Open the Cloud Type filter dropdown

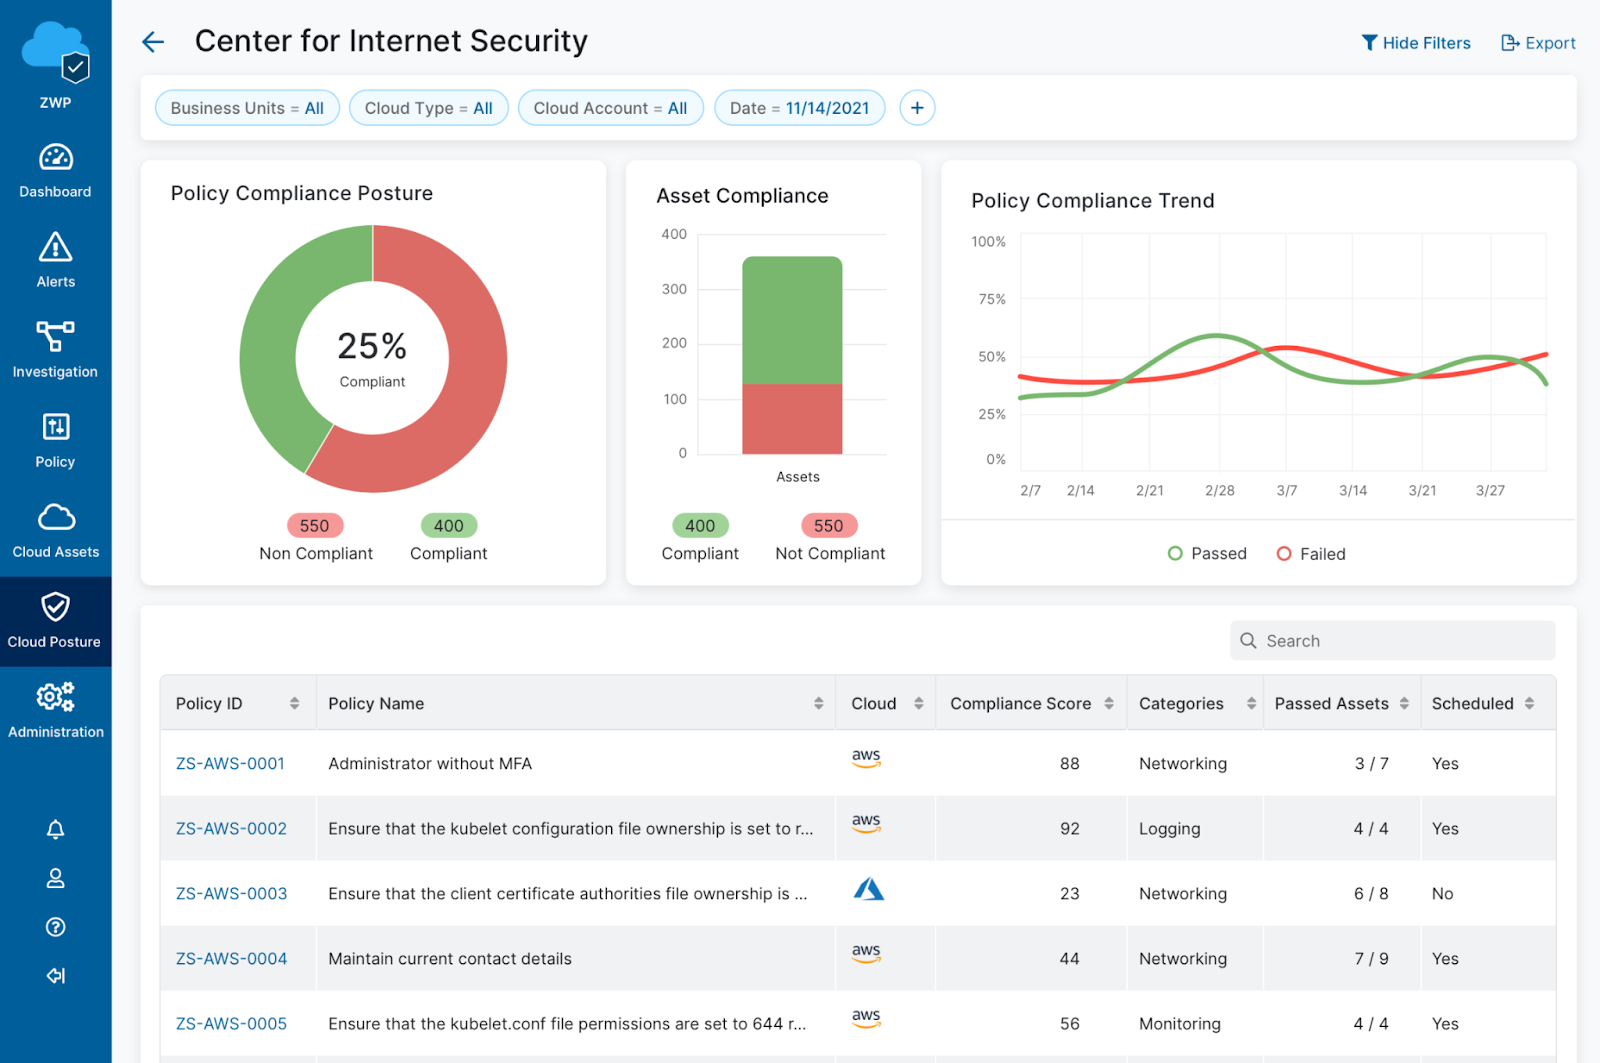click(x=428, y=108)
